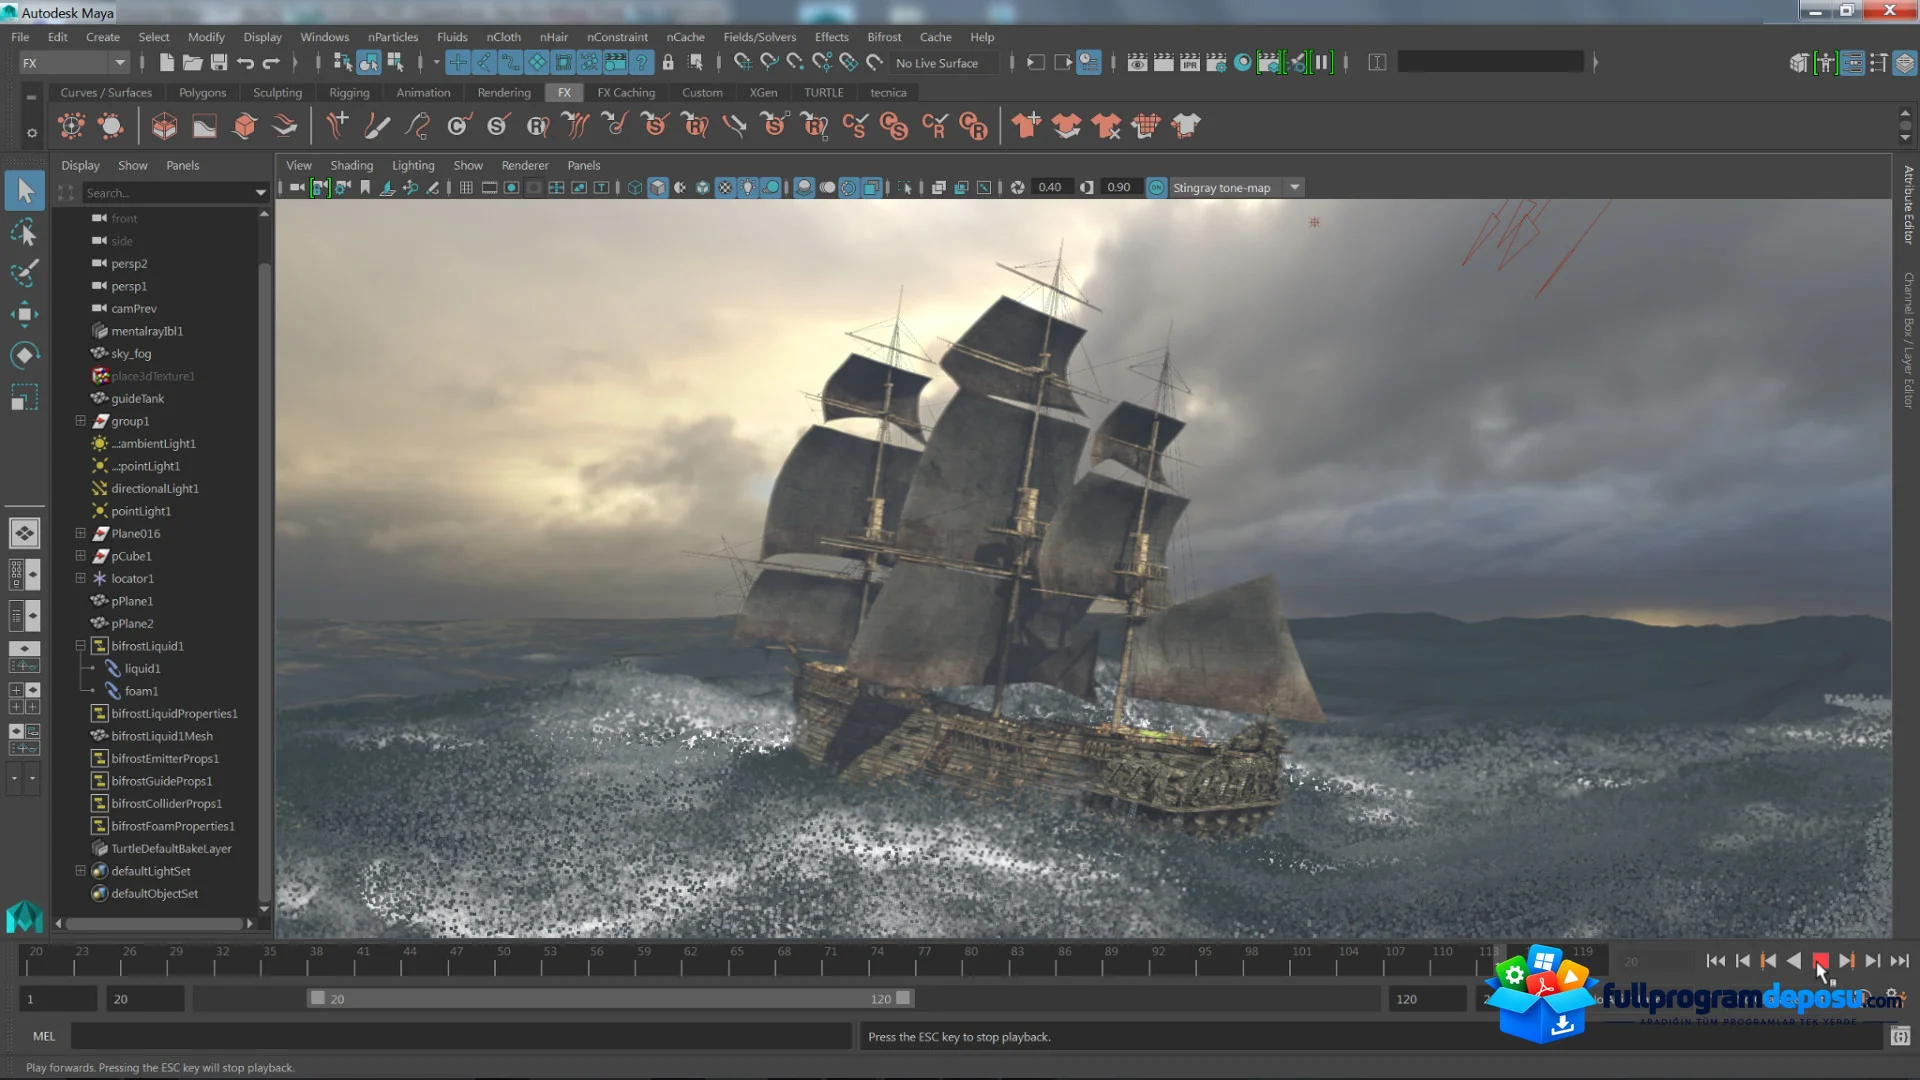This screenshot has width=1920, height=1080.
Task: Step forward one frame
Action: [1872, 961]
